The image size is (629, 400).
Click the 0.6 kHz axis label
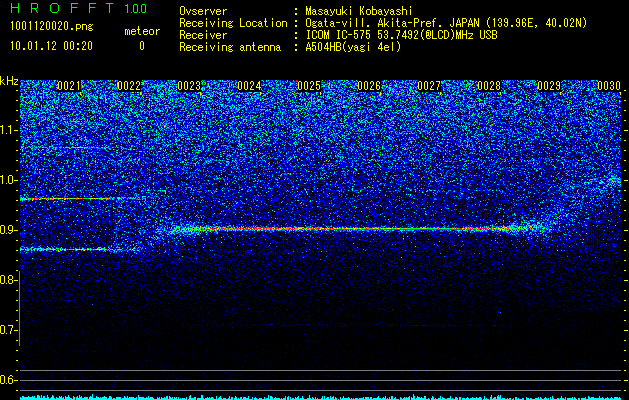pos(8,380)
